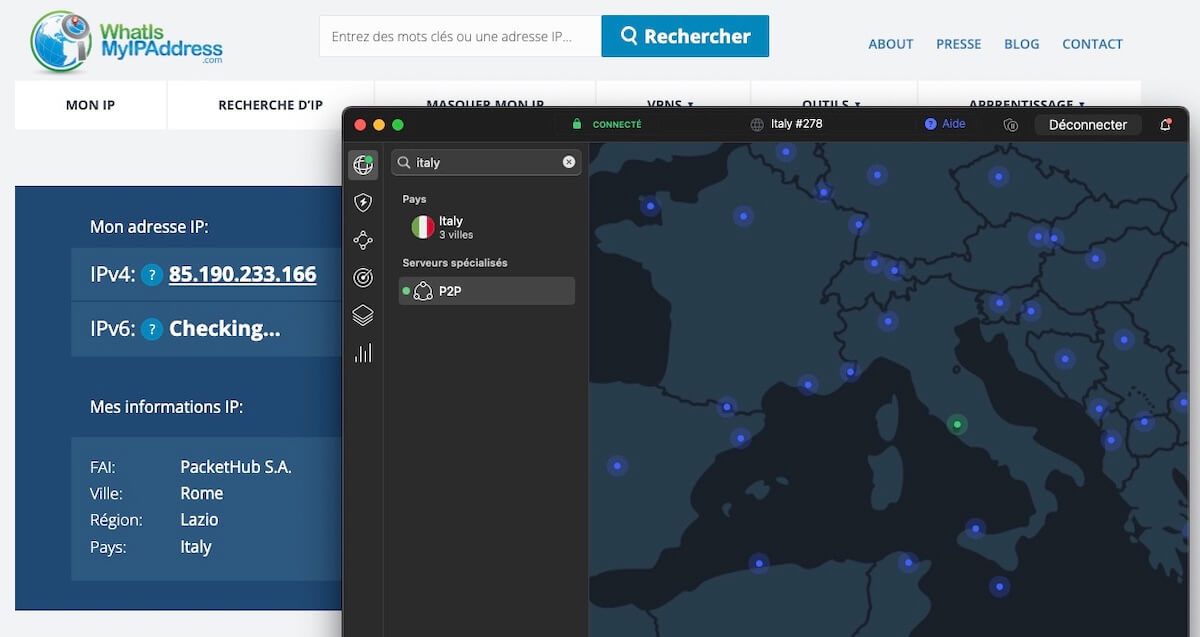Open the statistics bars icon in sidebar
Viewport: 1200px width, 637px height.
363,352
